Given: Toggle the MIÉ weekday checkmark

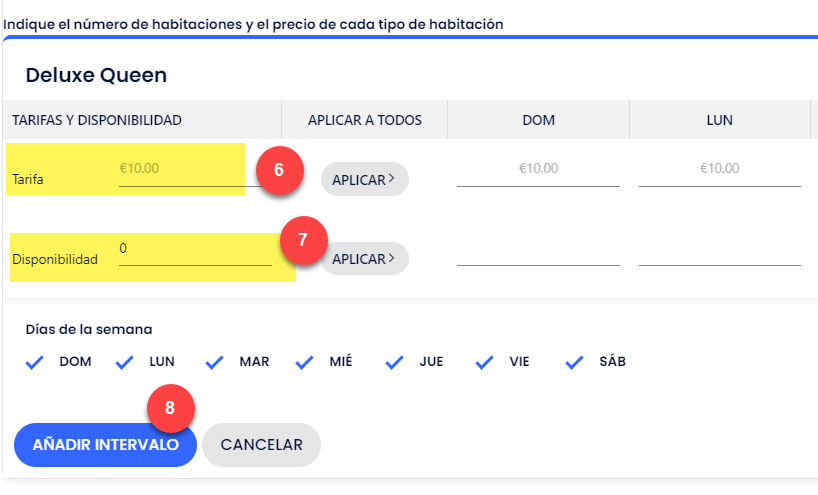Looking at the screenshot, I should point(305,362).
